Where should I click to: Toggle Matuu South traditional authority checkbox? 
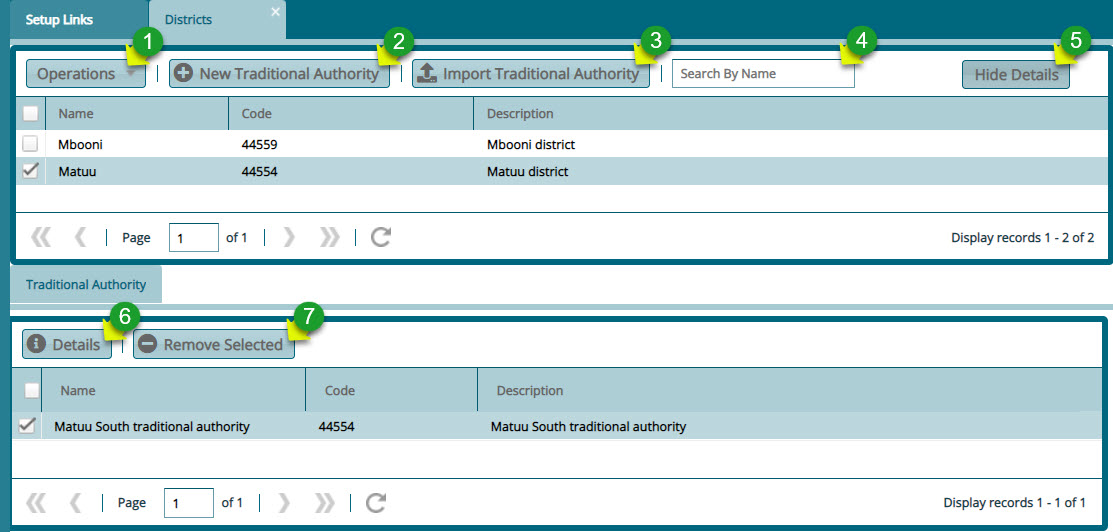pos(28,426)
